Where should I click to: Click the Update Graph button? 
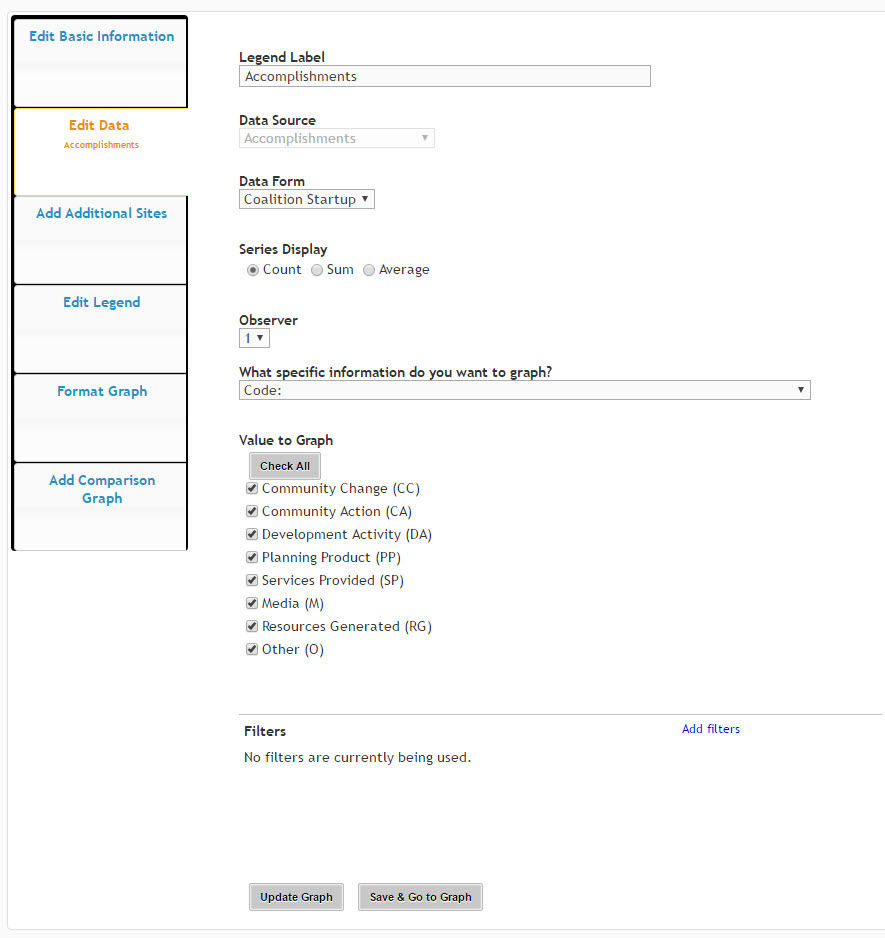(x=296, y=897)
